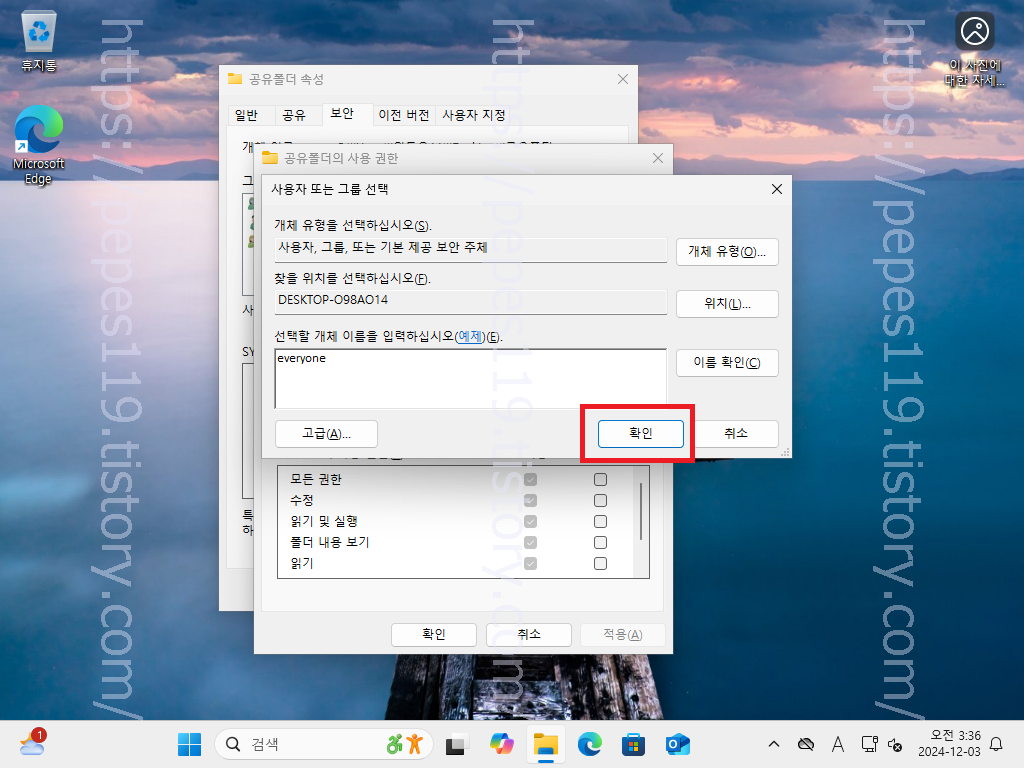This screenshot has height=768, width=1024.
Task: Open the wallpaper photo info icon
Action: (x=974, y=49)
